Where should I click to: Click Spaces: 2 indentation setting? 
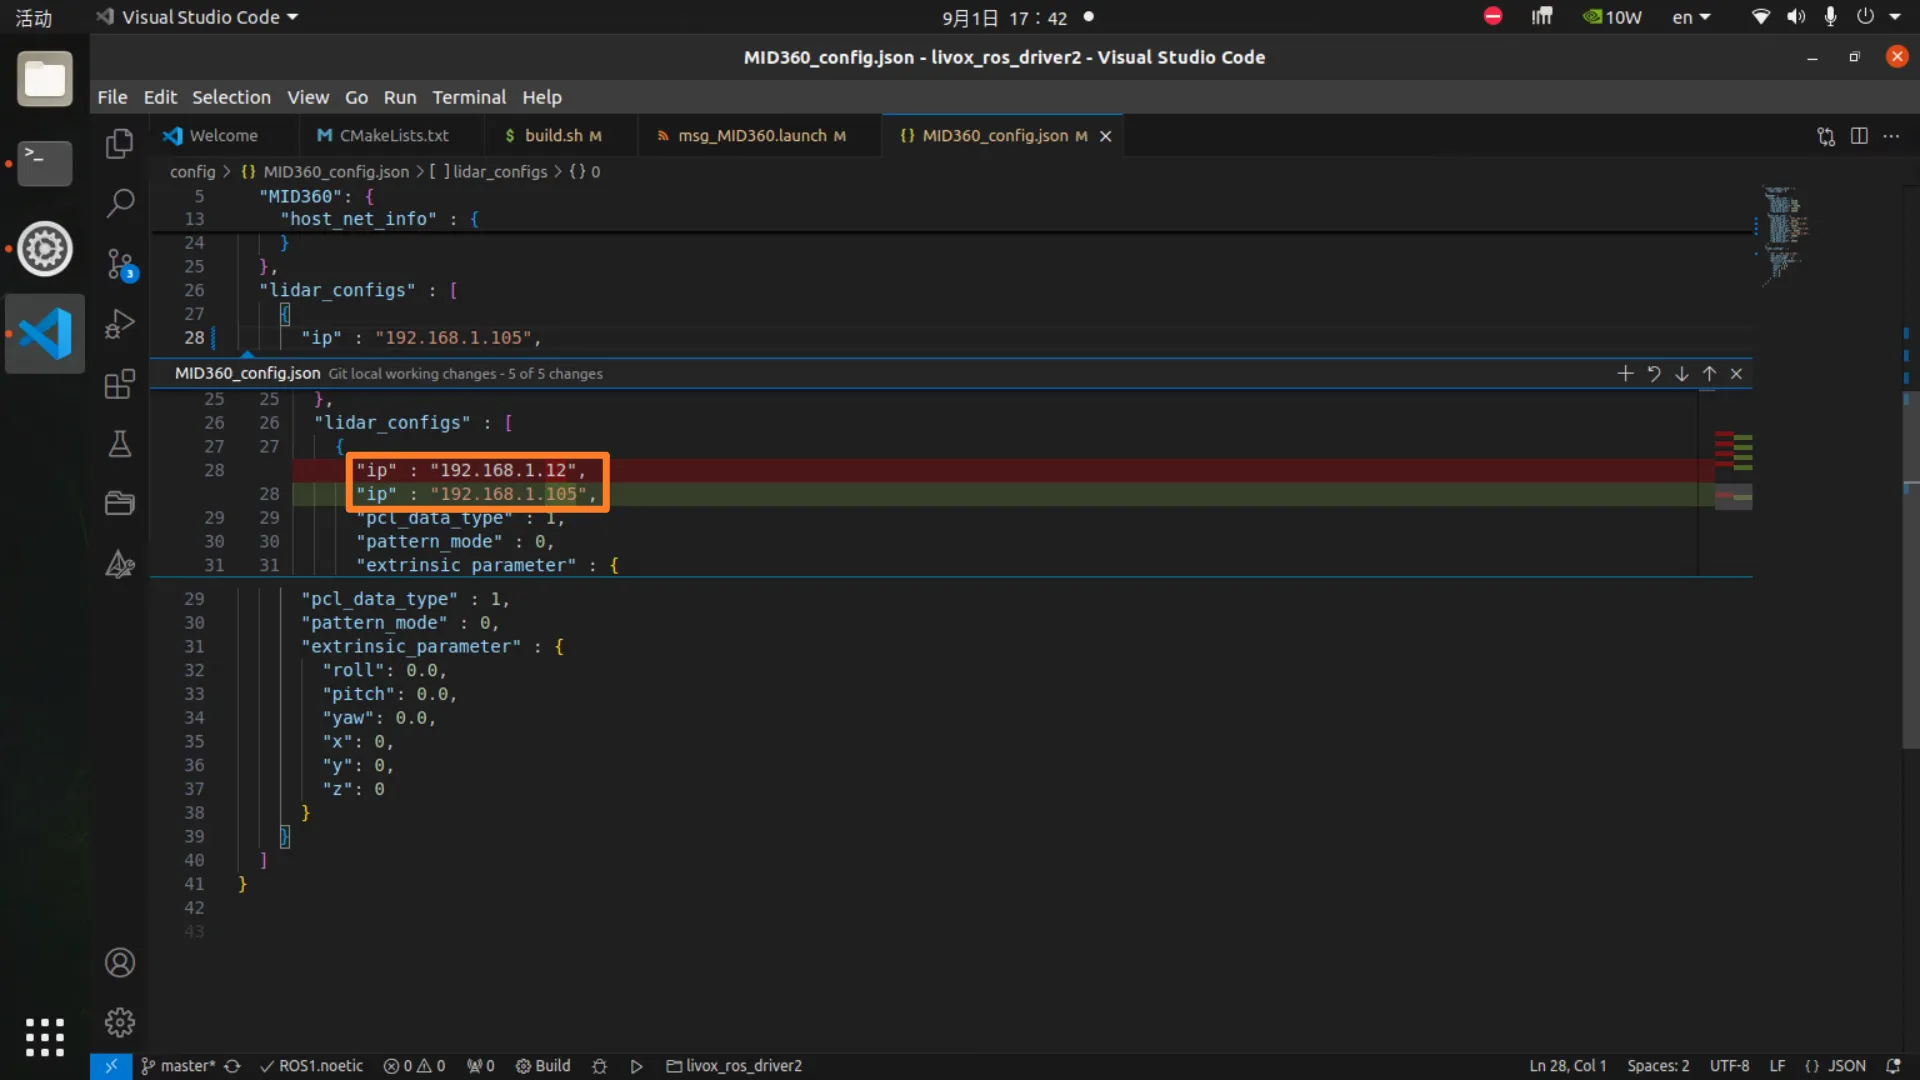coord(1658,1066)
